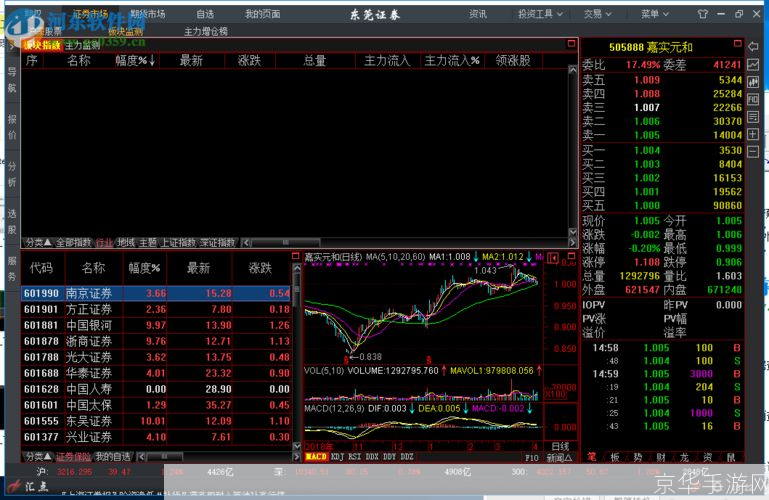Click the 主力流入 column header

(387, 60)
